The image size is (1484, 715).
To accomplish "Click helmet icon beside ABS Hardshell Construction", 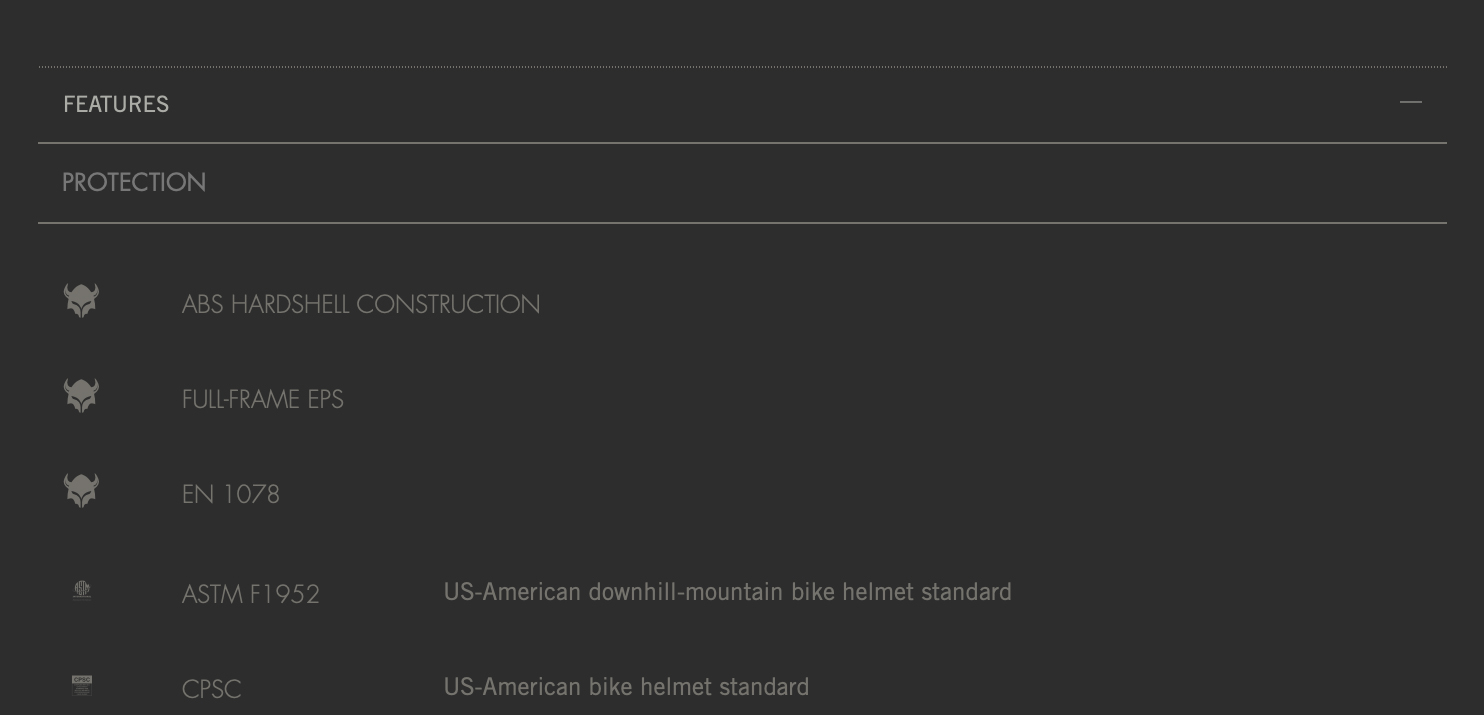I will click(81, 300).
